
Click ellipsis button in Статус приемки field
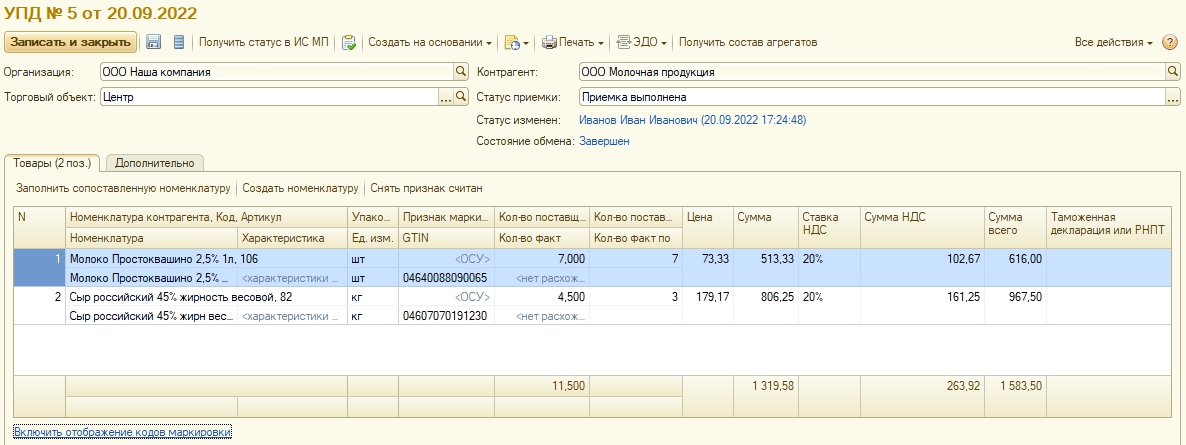[1173, 97]
